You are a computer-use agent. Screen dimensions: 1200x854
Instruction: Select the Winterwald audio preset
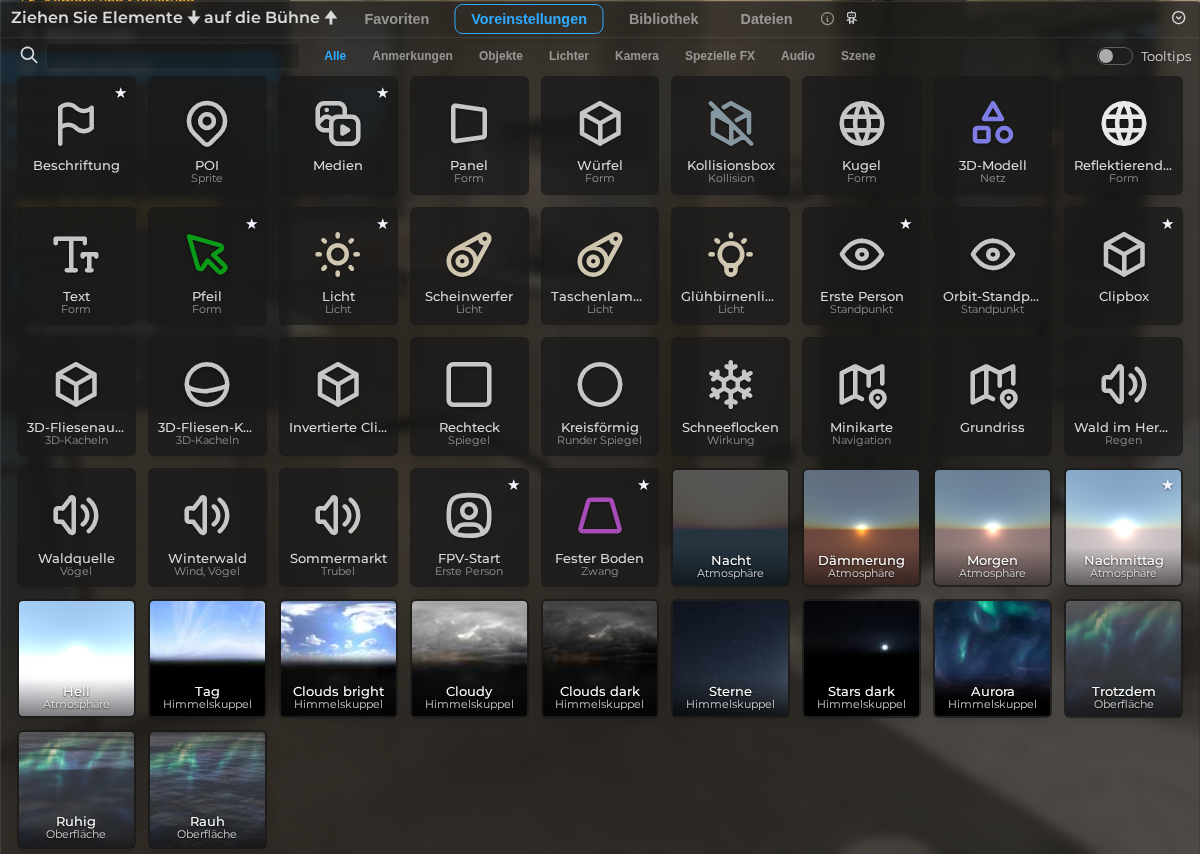point(207,528)
